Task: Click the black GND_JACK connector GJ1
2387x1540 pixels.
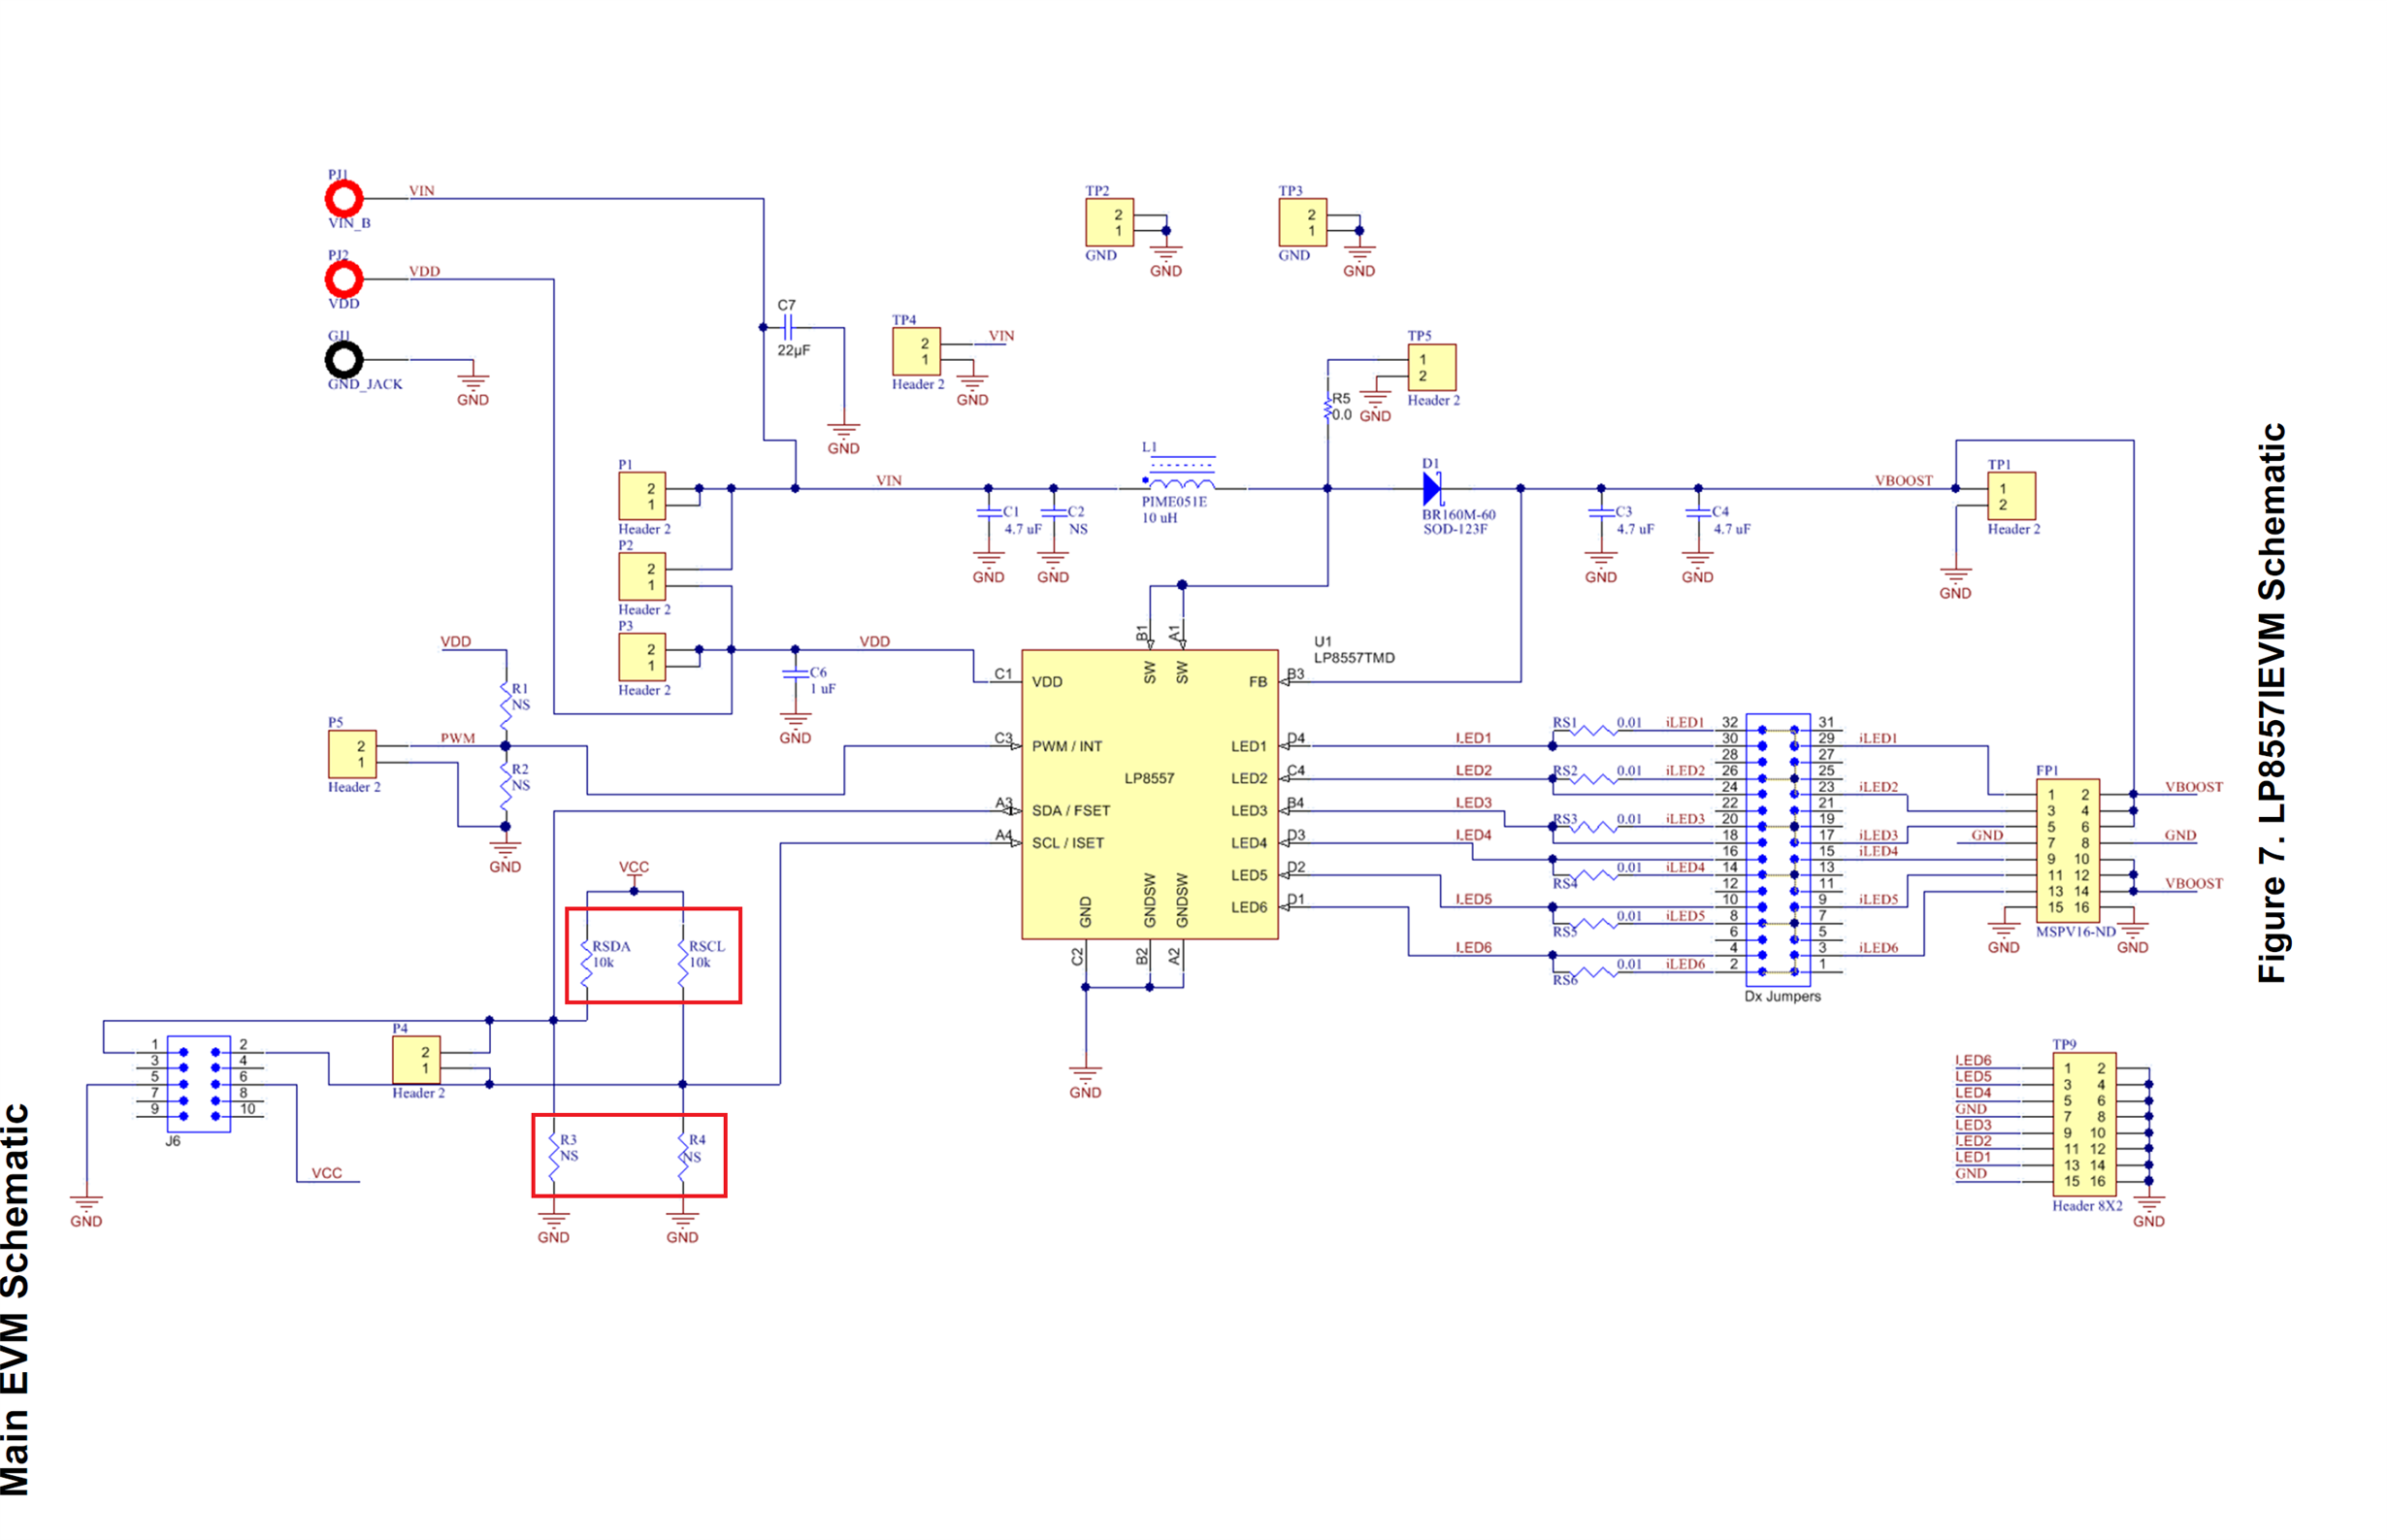Action: coord(344,360)
